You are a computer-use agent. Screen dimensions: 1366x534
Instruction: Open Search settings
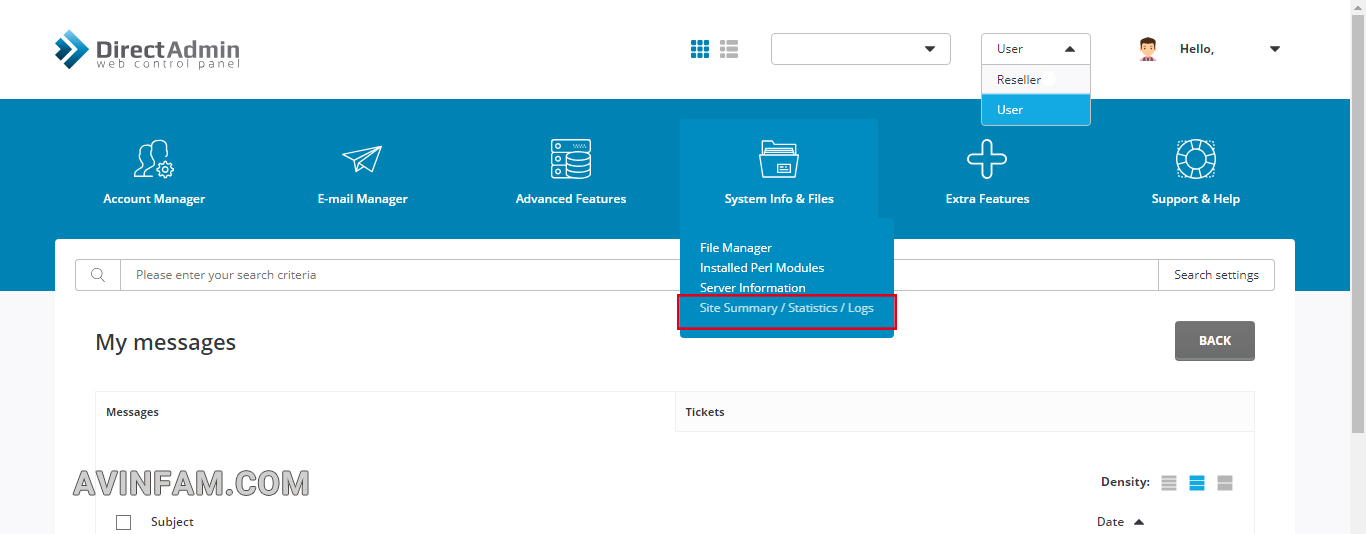pyautogui.click(x=1216, y=275)
